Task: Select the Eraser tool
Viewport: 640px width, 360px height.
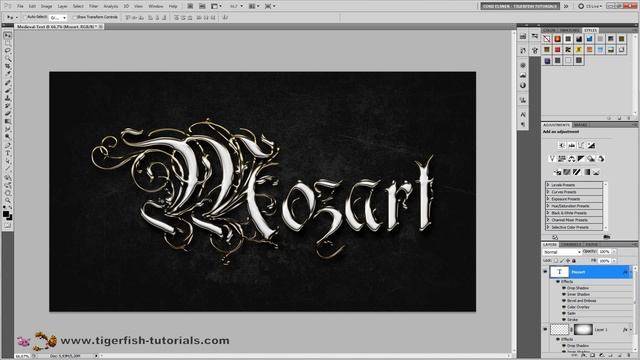Action: click(x=7, y=113)
